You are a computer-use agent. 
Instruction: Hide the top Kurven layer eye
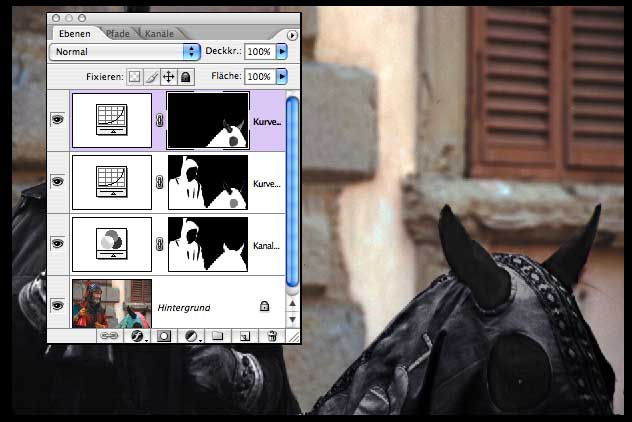coord(58,119)
